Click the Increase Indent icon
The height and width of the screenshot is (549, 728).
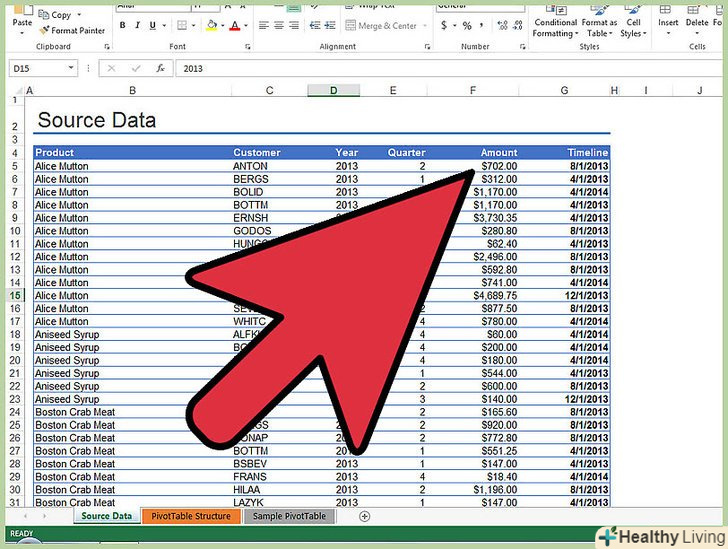pyautogui.click(x=330, y=26)
